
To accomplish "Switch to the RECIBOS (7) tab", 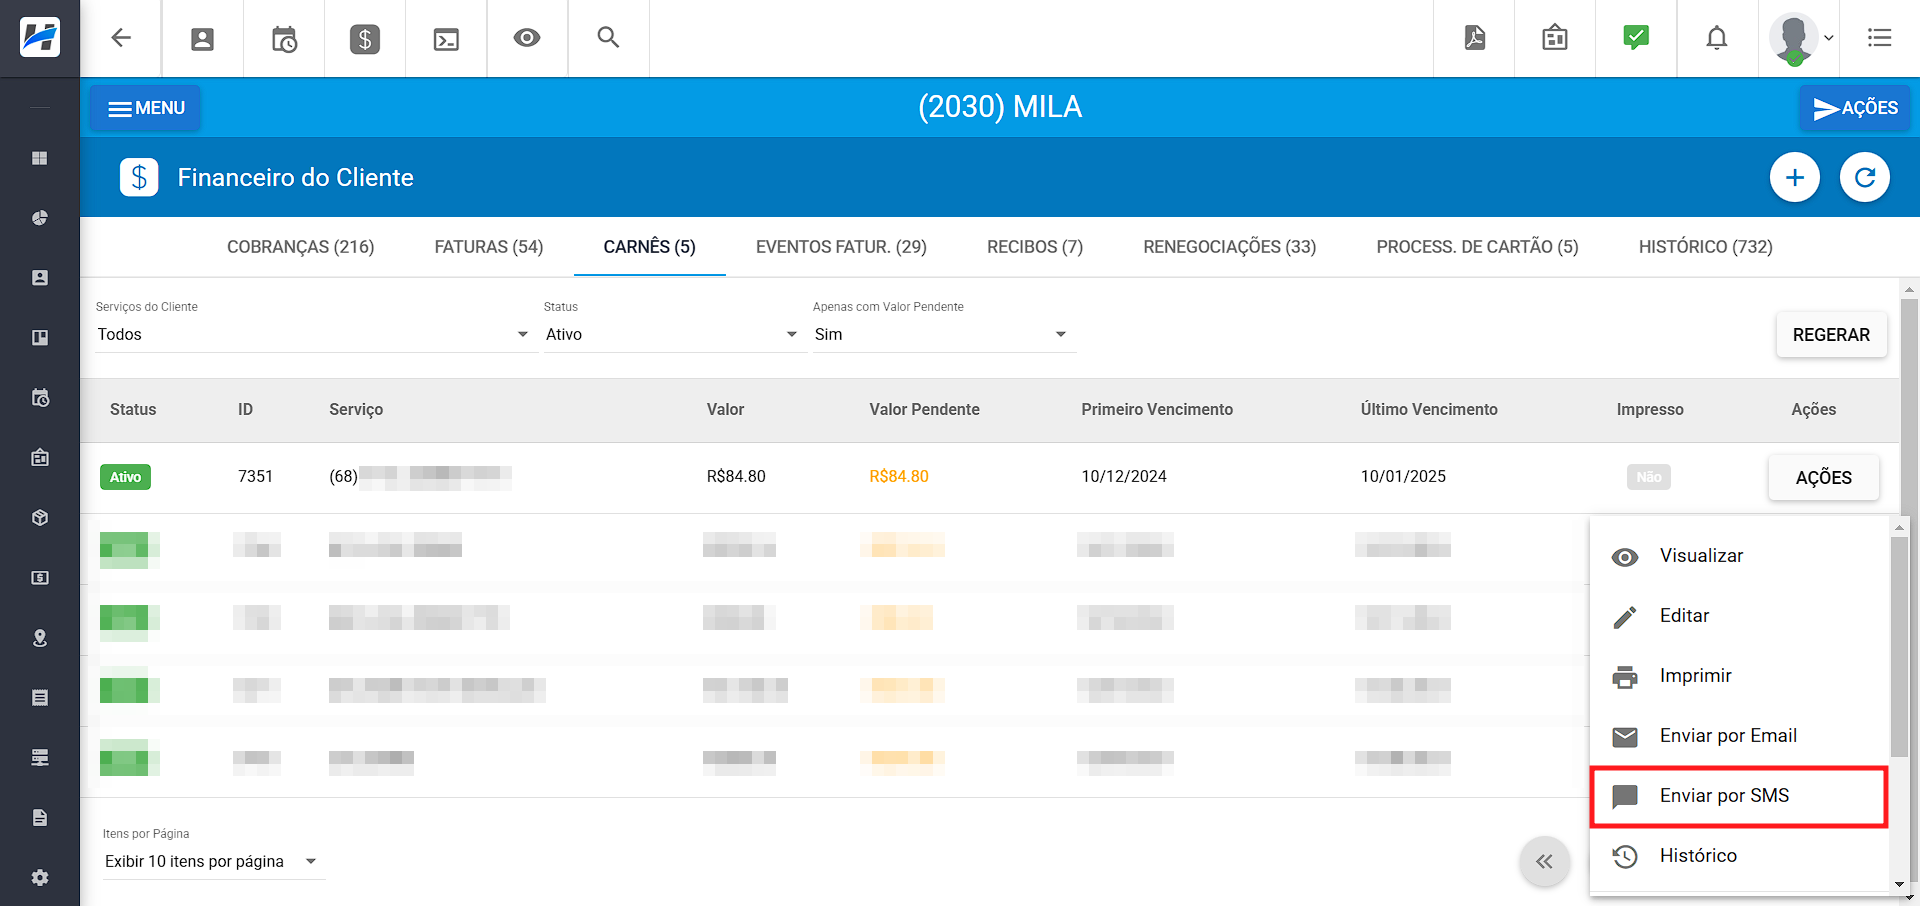I will click(x=1035, y=247).
